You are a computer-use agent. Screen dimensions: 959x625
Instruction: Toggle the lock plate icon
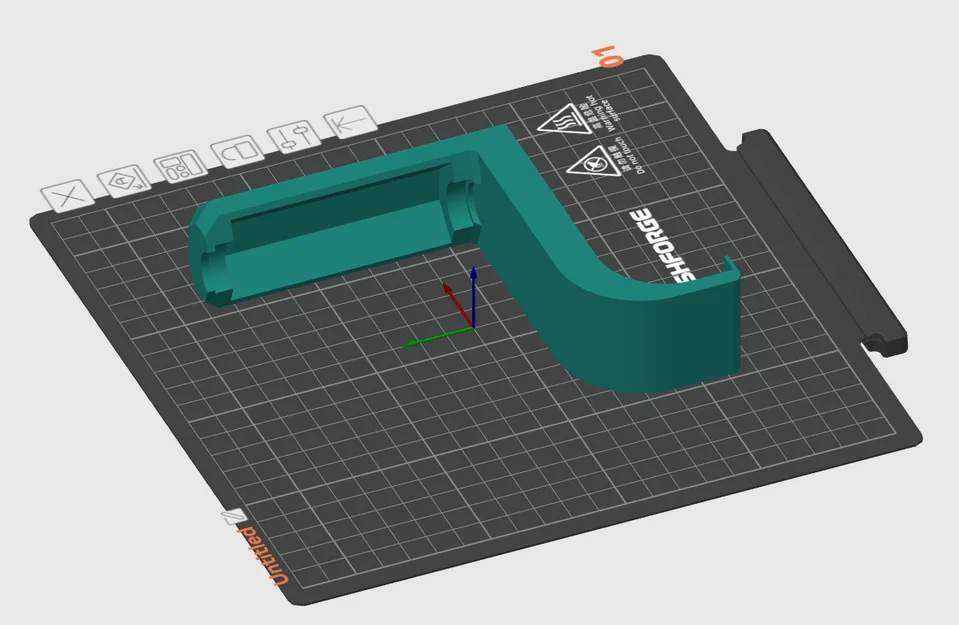point(237,151)
